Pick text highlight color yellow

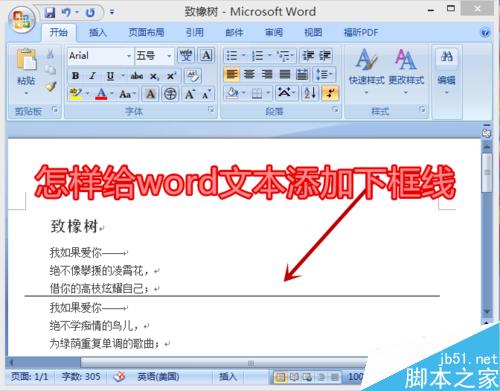click(x=76, y=94)
